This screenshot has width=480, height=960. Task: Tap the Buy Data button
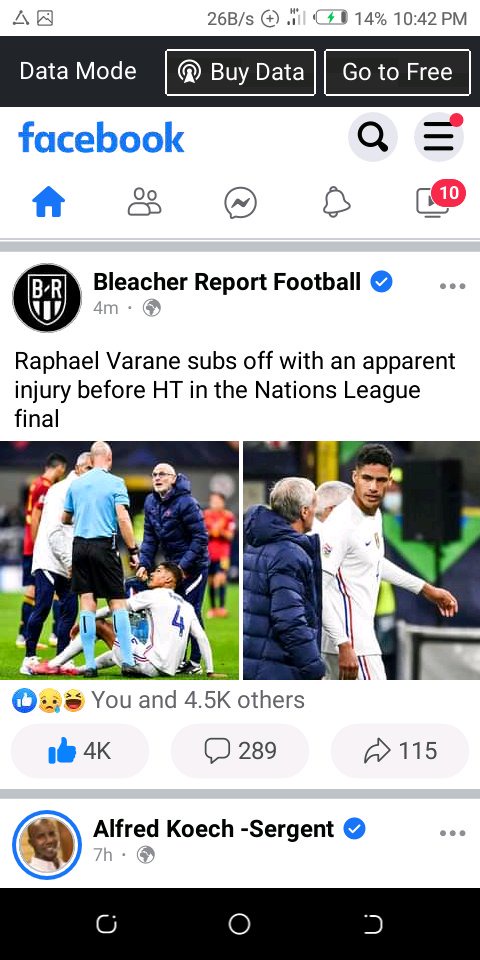click(x=241, y=72)
